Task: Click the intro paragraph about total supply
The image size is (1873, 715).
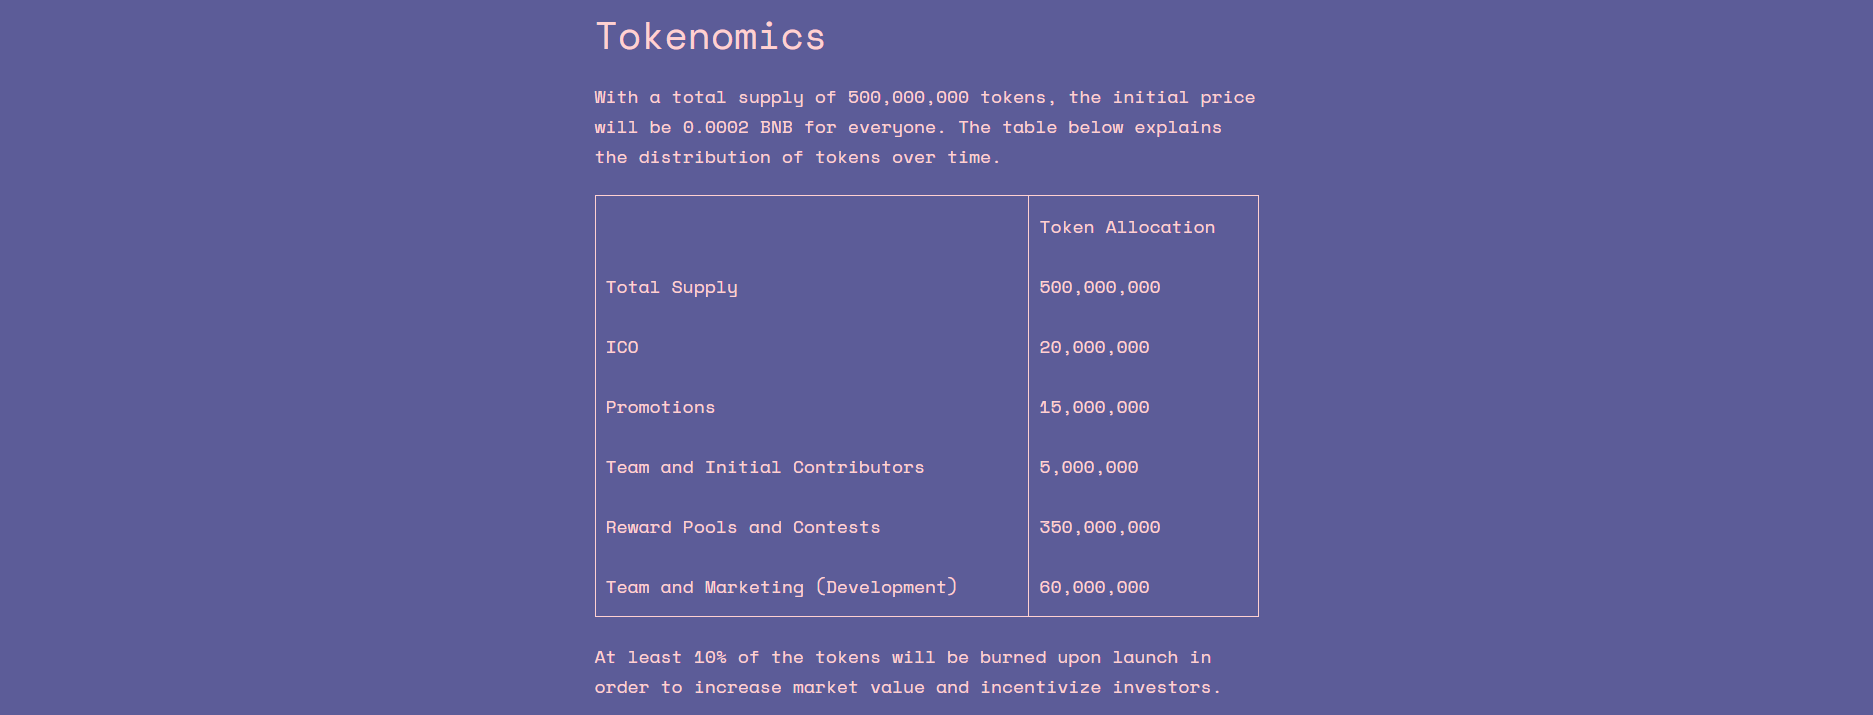Action: click(x=925, y=127)
